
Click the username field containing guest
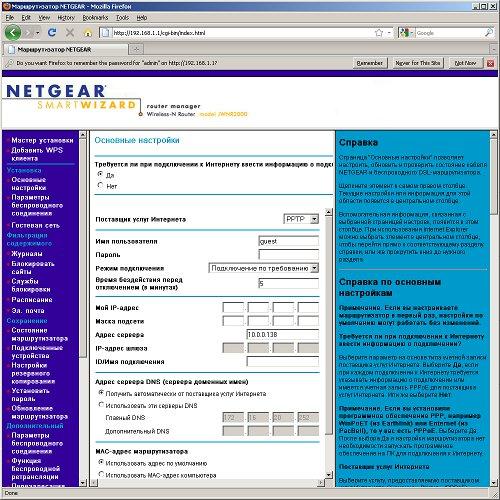point(288,241)
